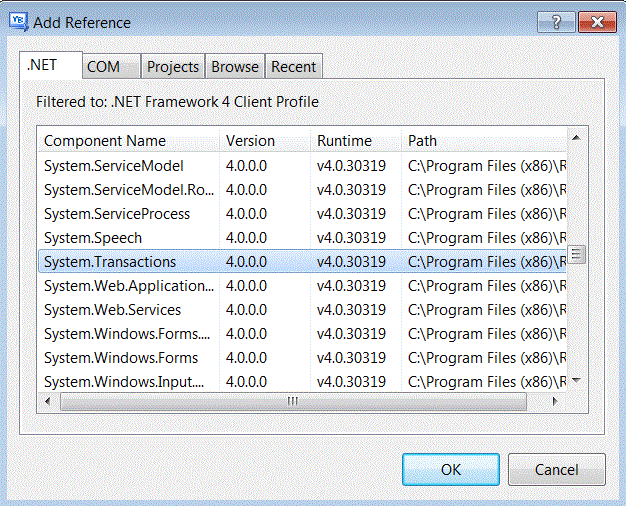This screenshot has height=510, width=626.
Task: Click runtime cell of System.Windows.Forms row
Action: click(x=351, y=357)
